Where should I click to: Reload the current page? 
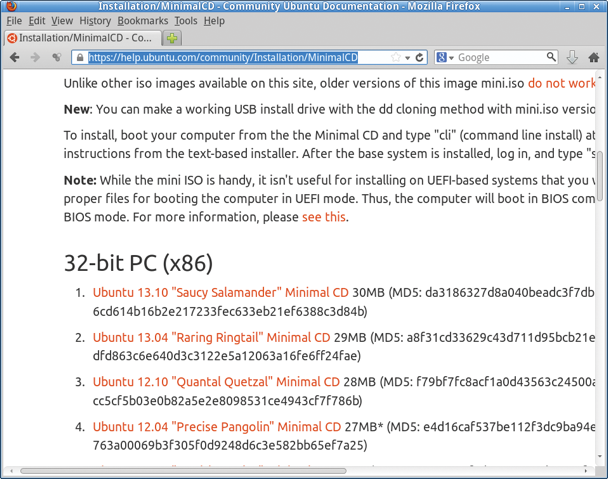tap(420, 58)
